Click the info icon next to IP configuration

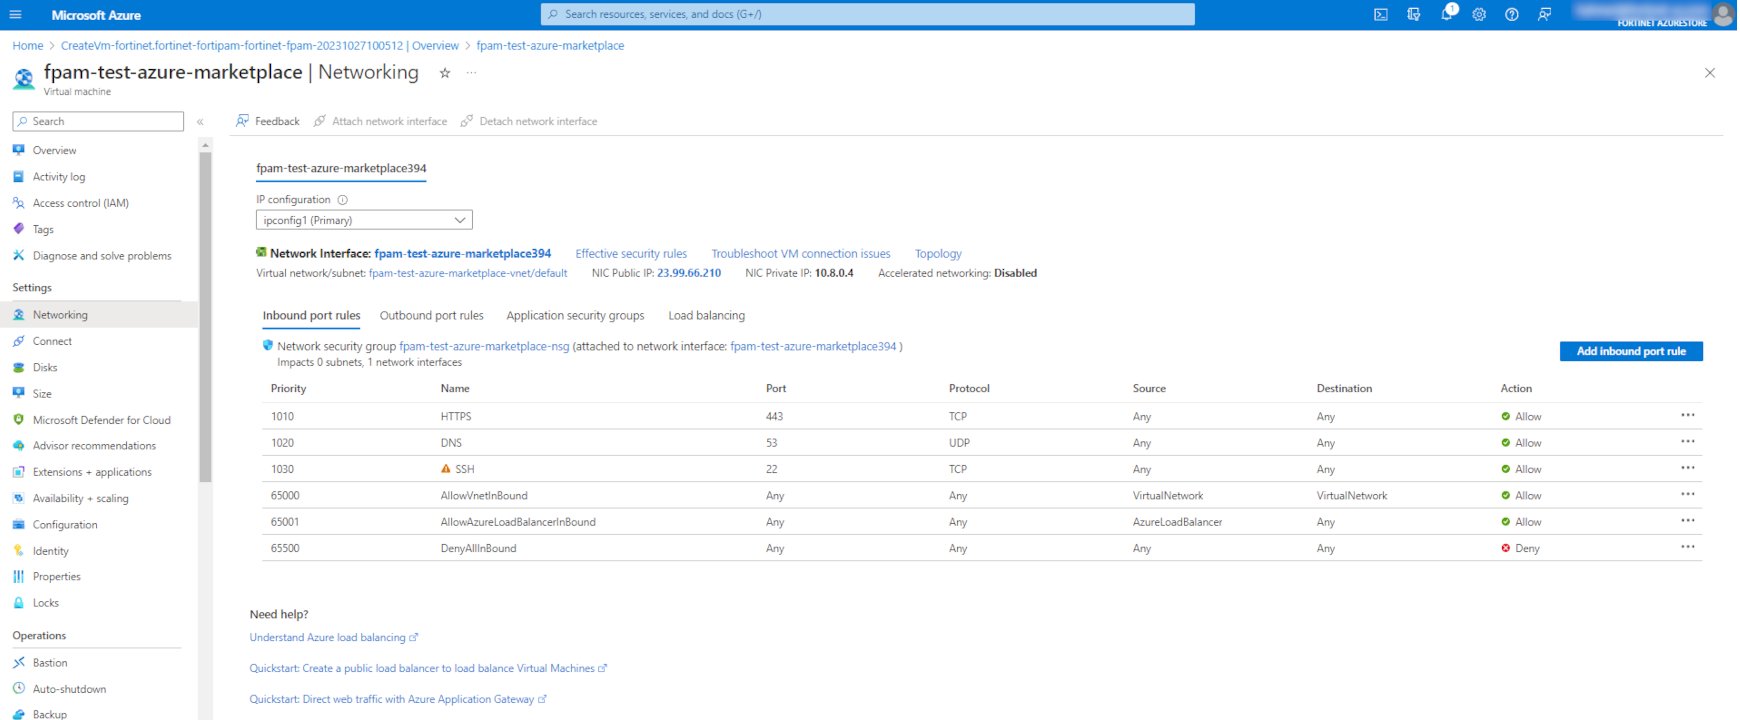[x=342, y=200]
